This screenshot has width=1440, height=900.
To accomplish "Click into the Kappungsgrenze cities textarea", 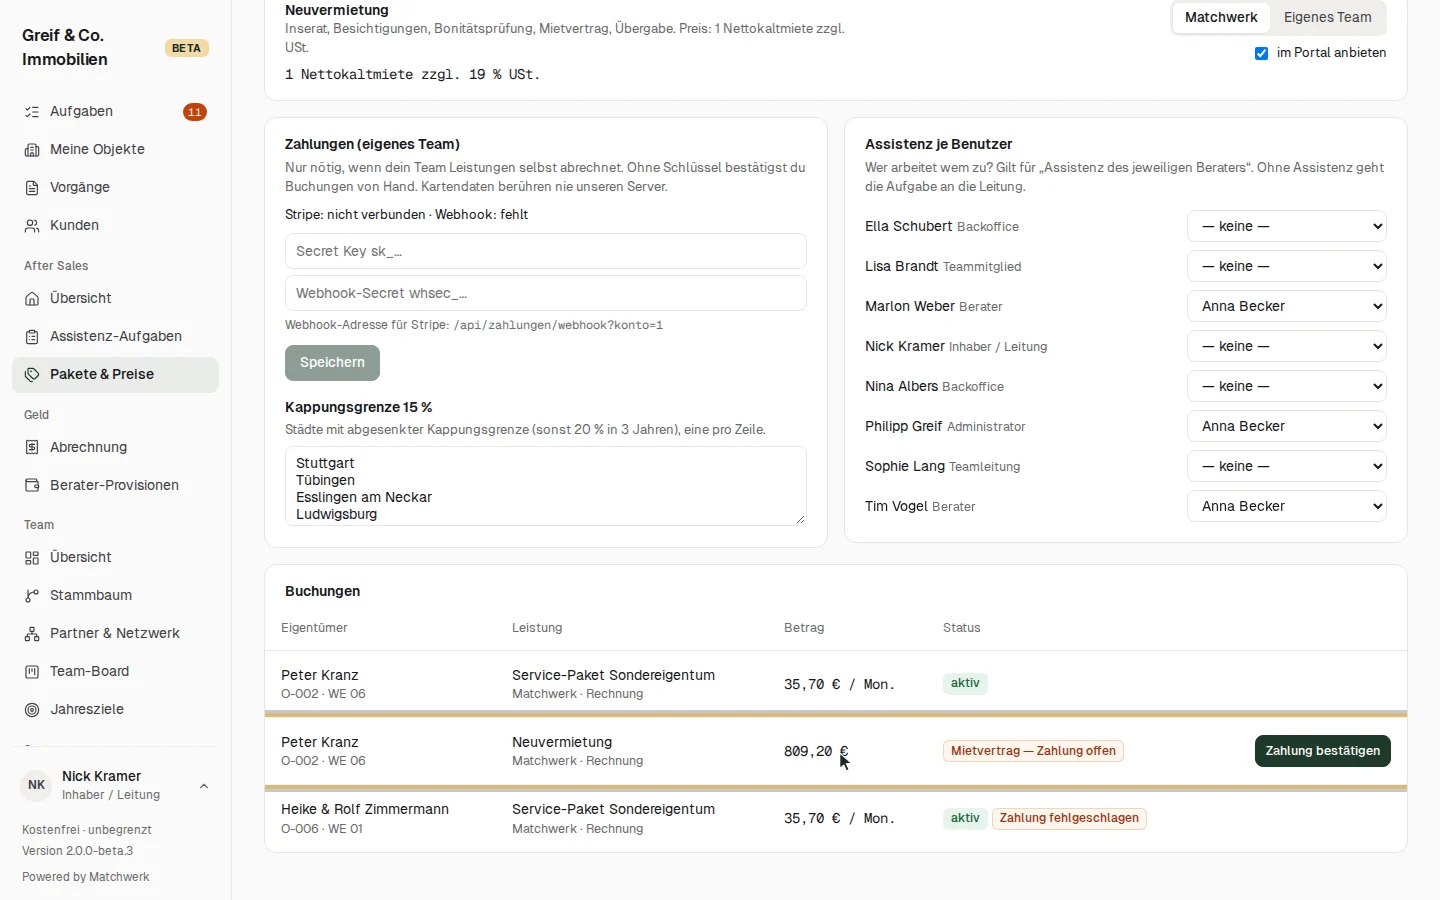I will click(546, 486).
